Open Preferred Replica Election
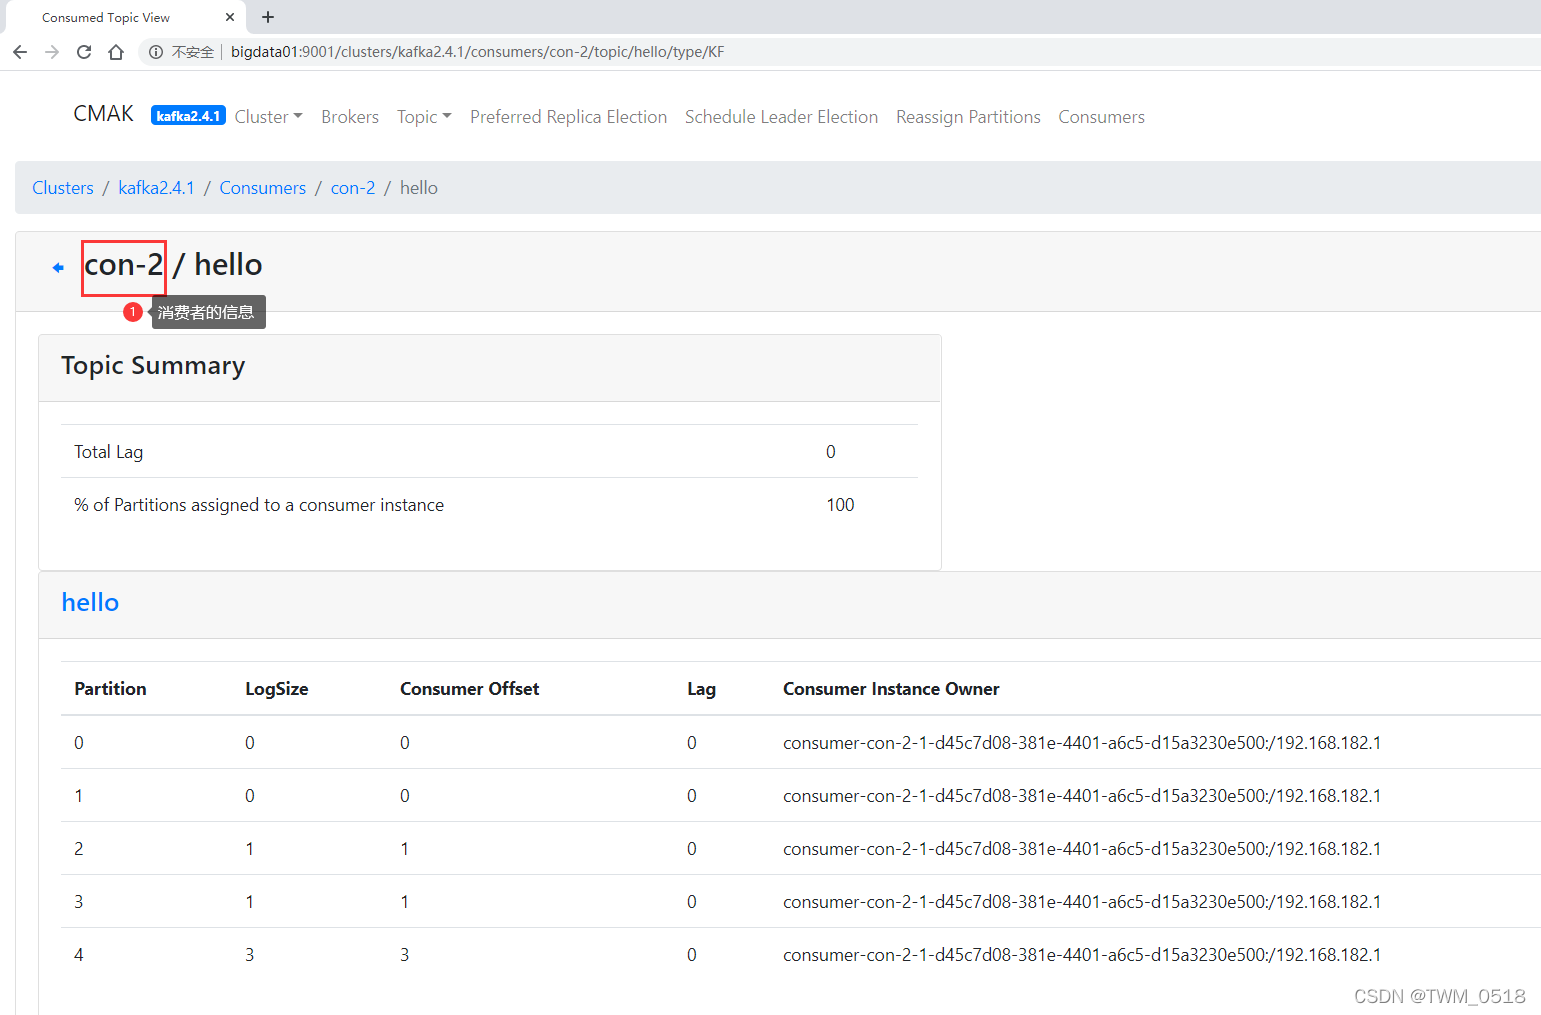Image resolution: width=1541 pixels, height=1015 pixels. 568,117
